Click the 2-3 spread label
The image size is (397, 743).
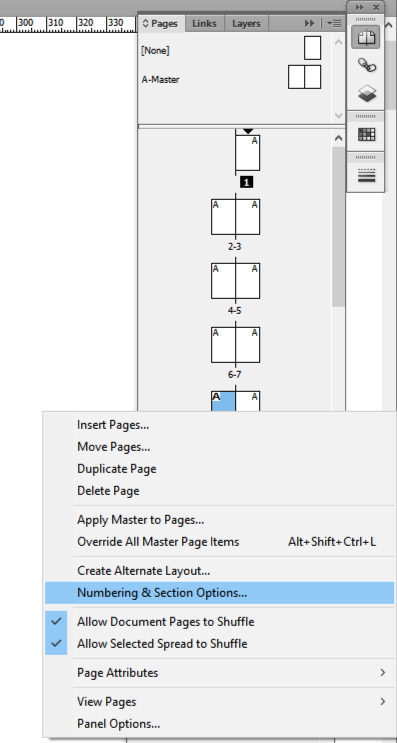coord(235,246)
